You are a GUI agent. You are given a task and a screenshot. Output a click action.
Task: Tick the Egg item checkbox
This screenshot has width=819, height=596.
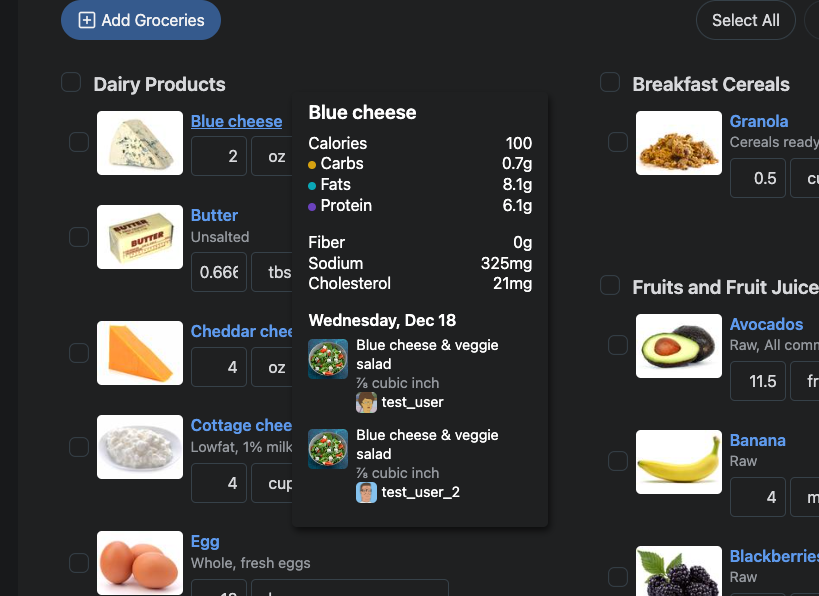pyautogui.click(x=79, y=563)
